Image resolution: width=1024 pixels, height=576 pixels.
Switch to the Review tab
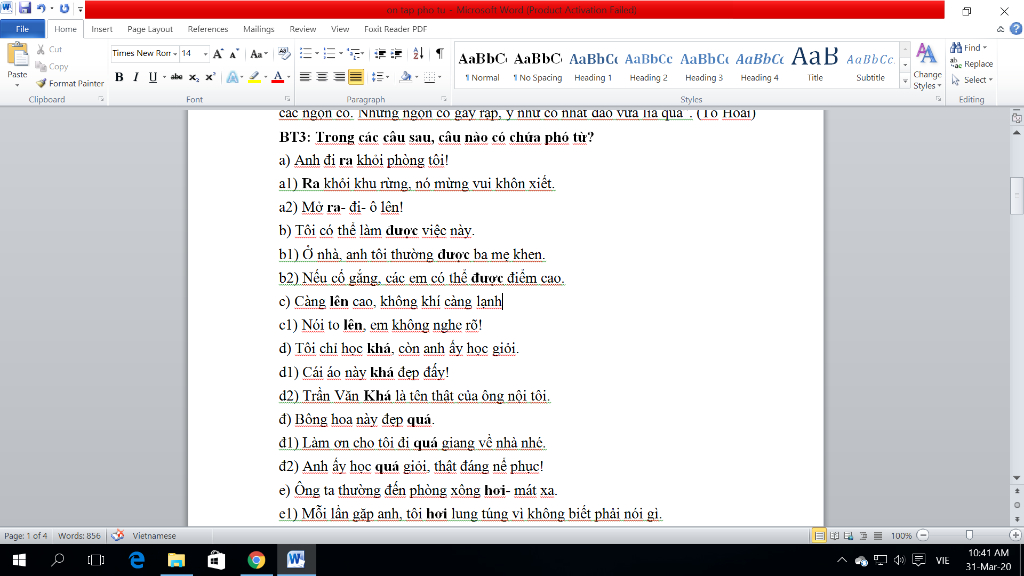[302, 29]
